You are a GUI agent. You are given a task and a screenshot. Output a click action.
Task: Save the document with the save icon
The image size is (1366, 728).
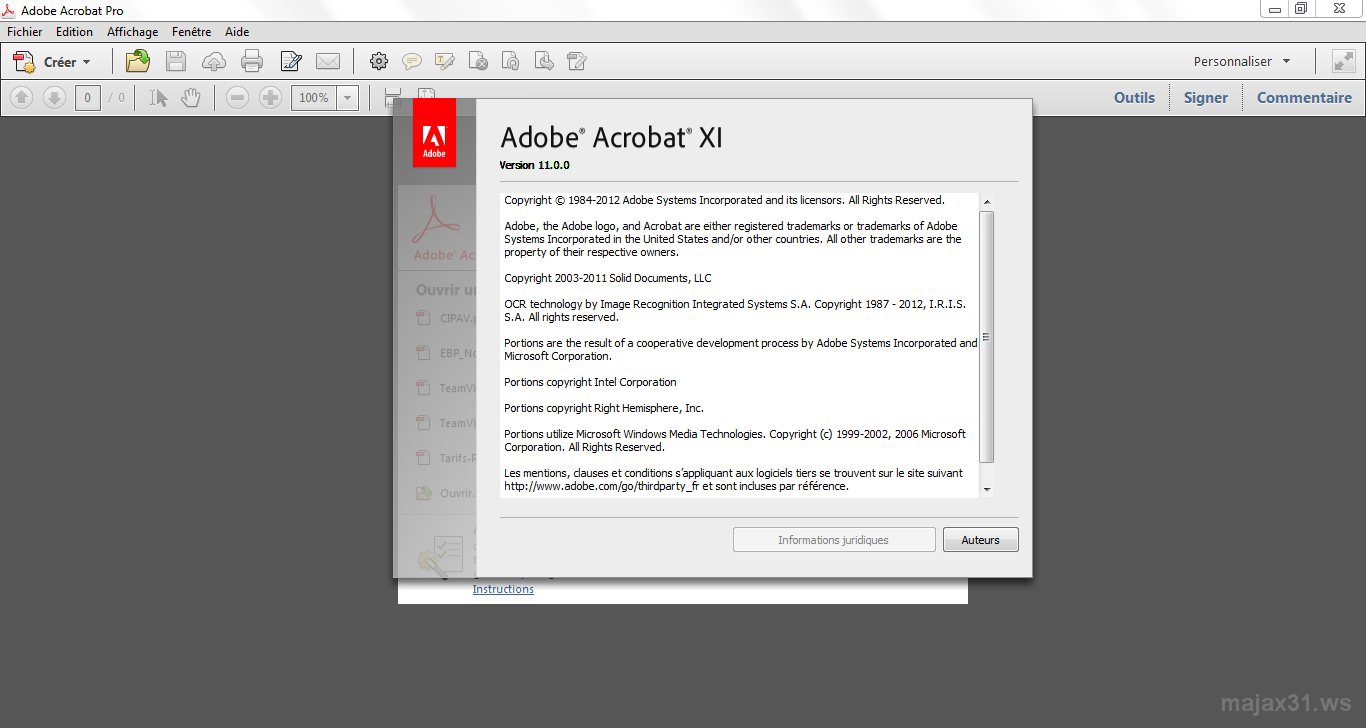[x=175, y=61]
